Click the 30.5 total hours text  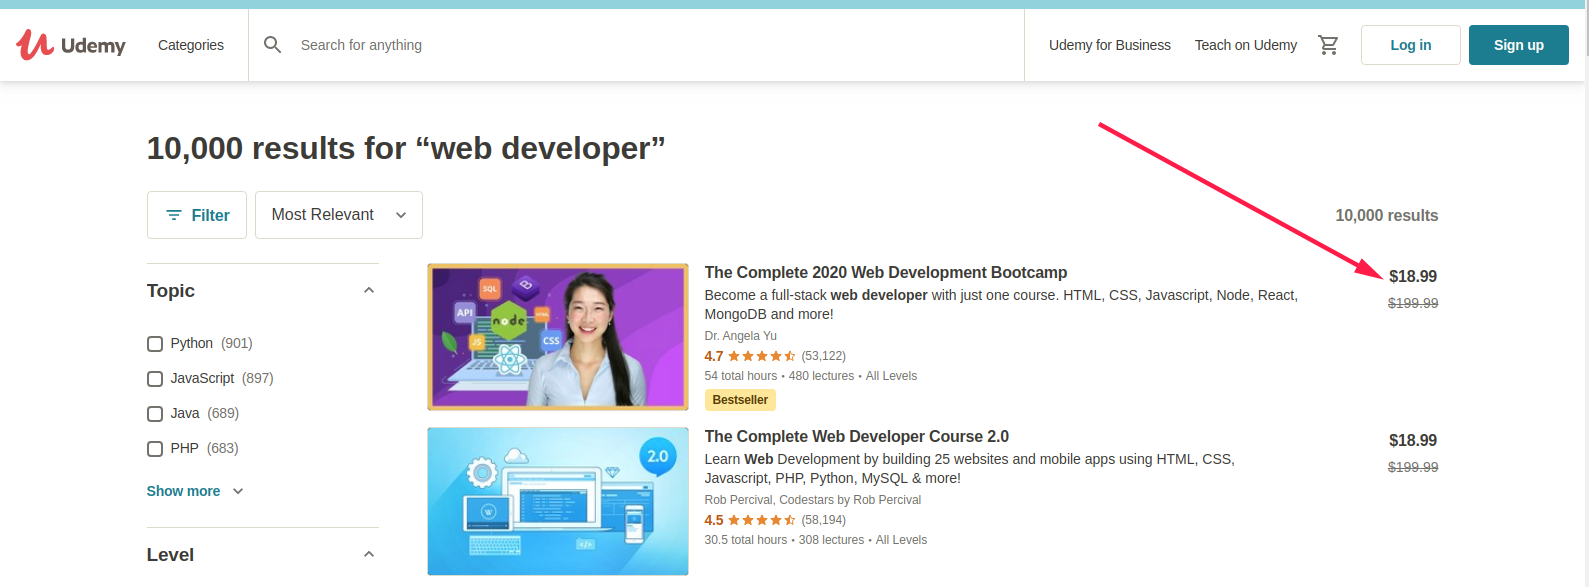tap(746, 540)
